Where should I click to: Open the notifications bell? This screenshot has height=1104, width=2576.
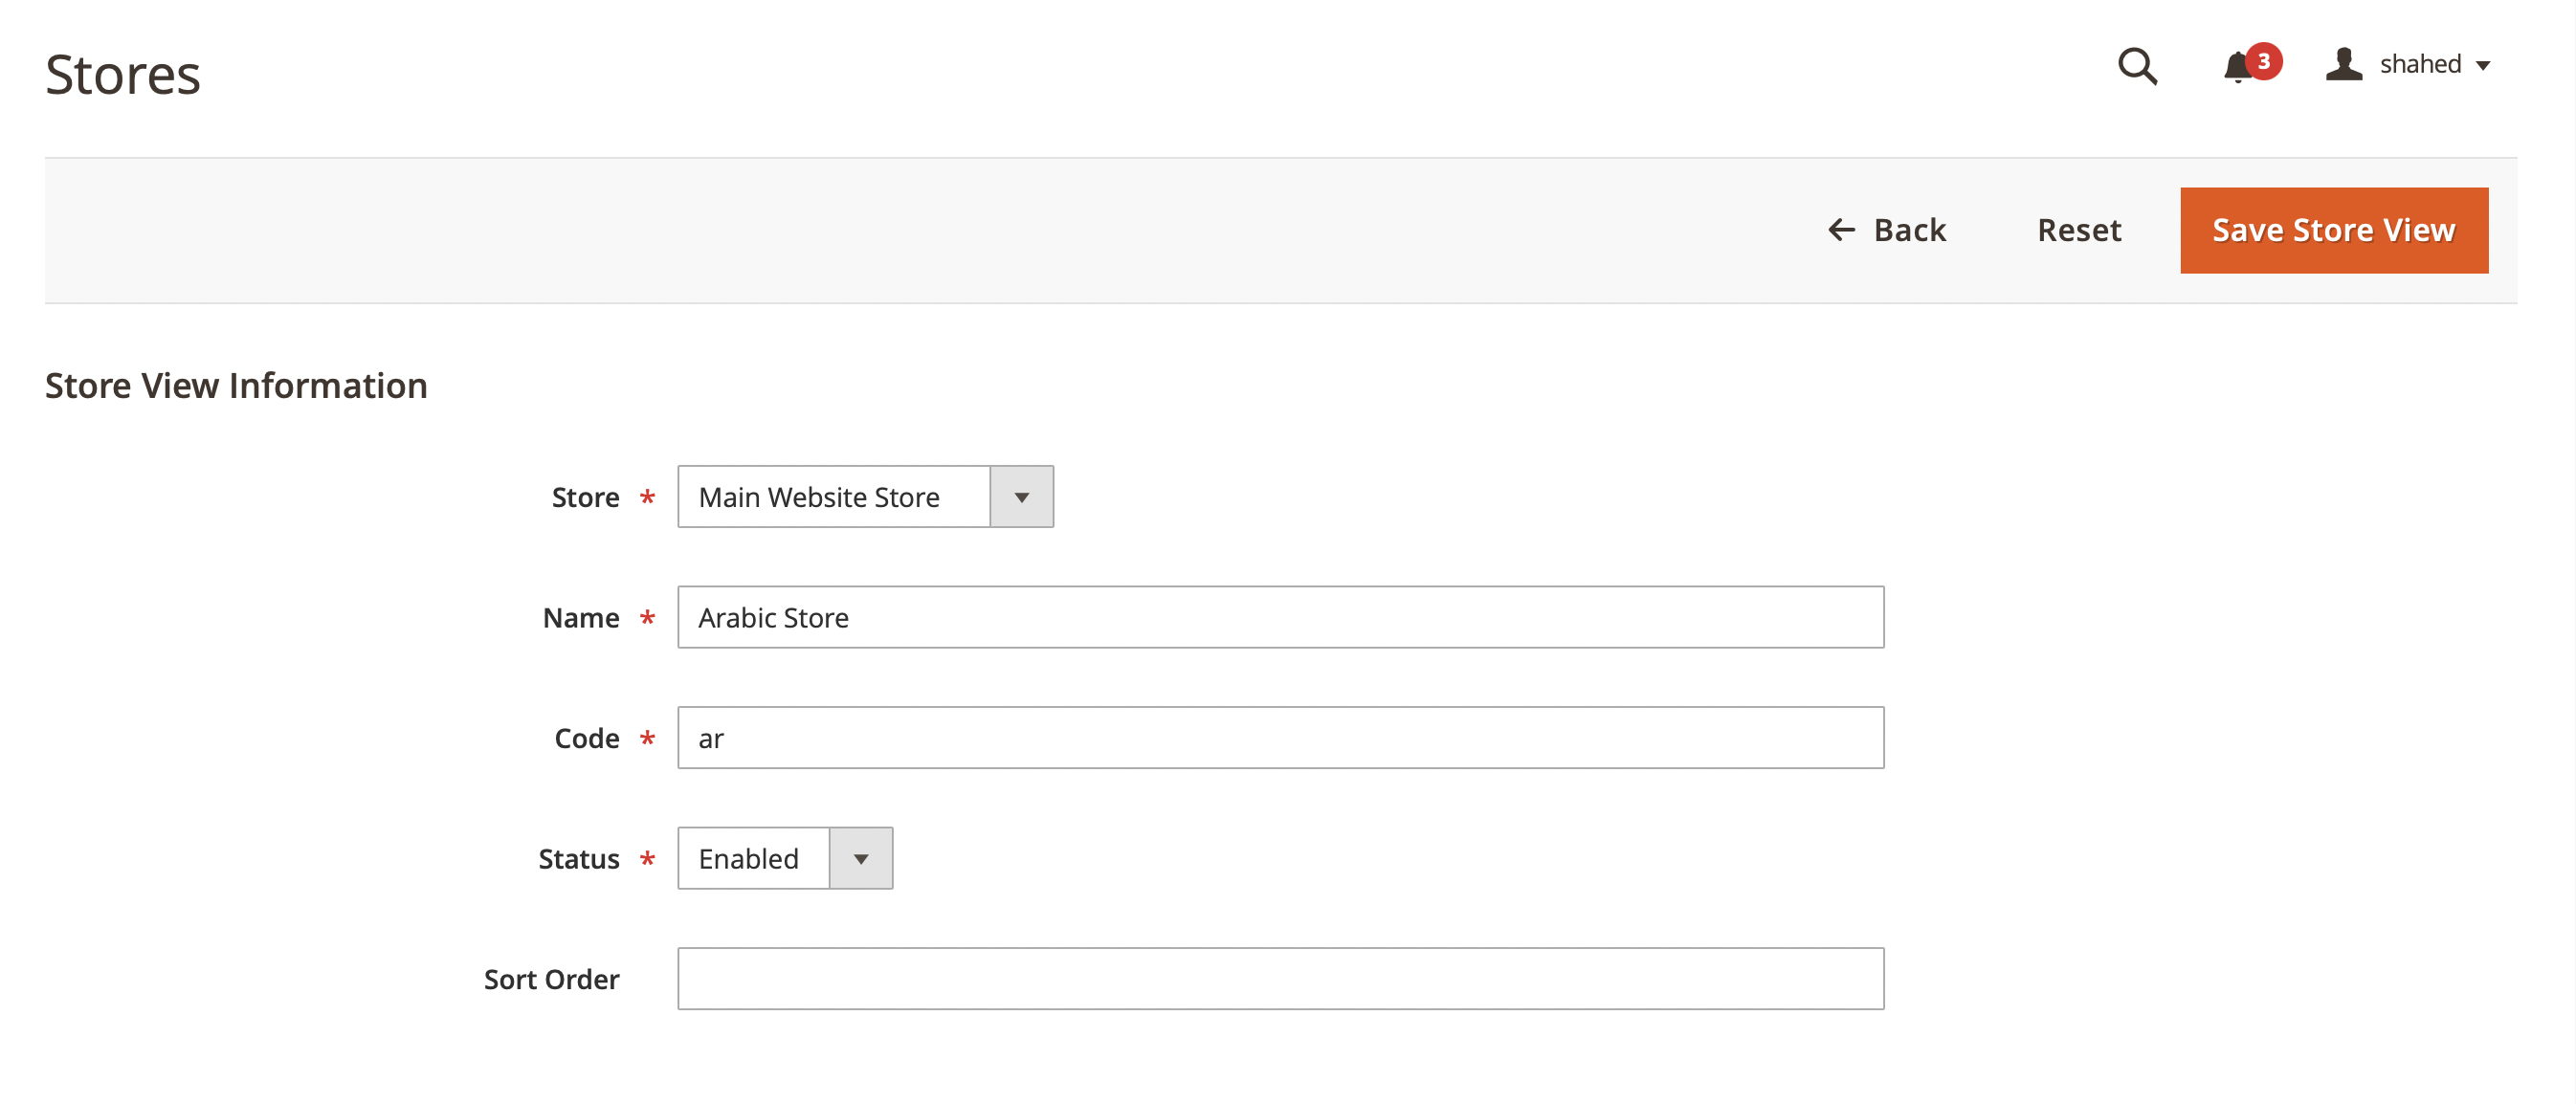pyautogui.click(x=2237, y=67)
